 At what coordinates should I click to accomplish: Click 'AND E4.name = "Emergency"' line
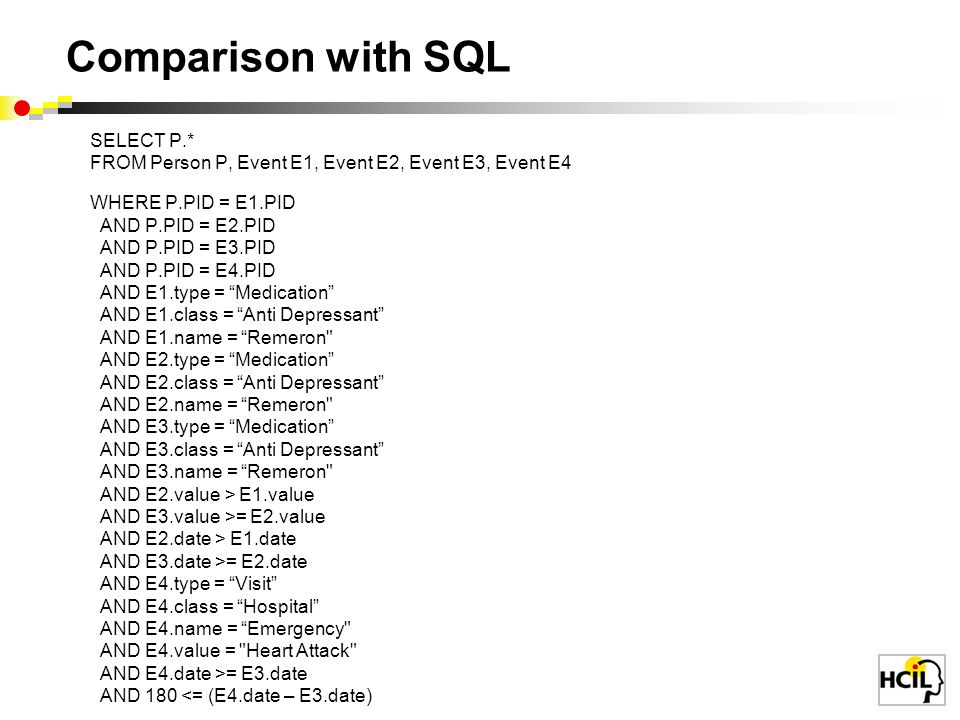pos(225,629)
